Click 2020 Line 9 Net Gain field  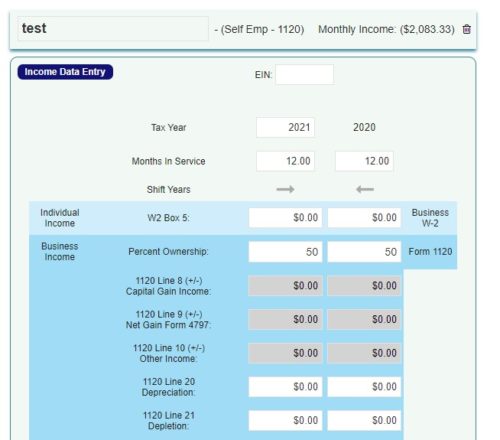[364, 319]
